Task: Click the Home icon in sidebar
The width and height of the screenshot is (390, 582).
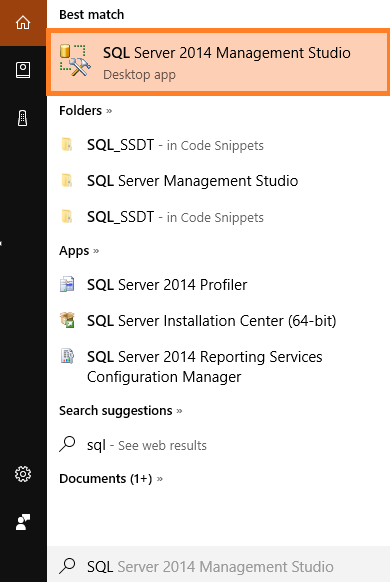Action: (x=23, y=22)
